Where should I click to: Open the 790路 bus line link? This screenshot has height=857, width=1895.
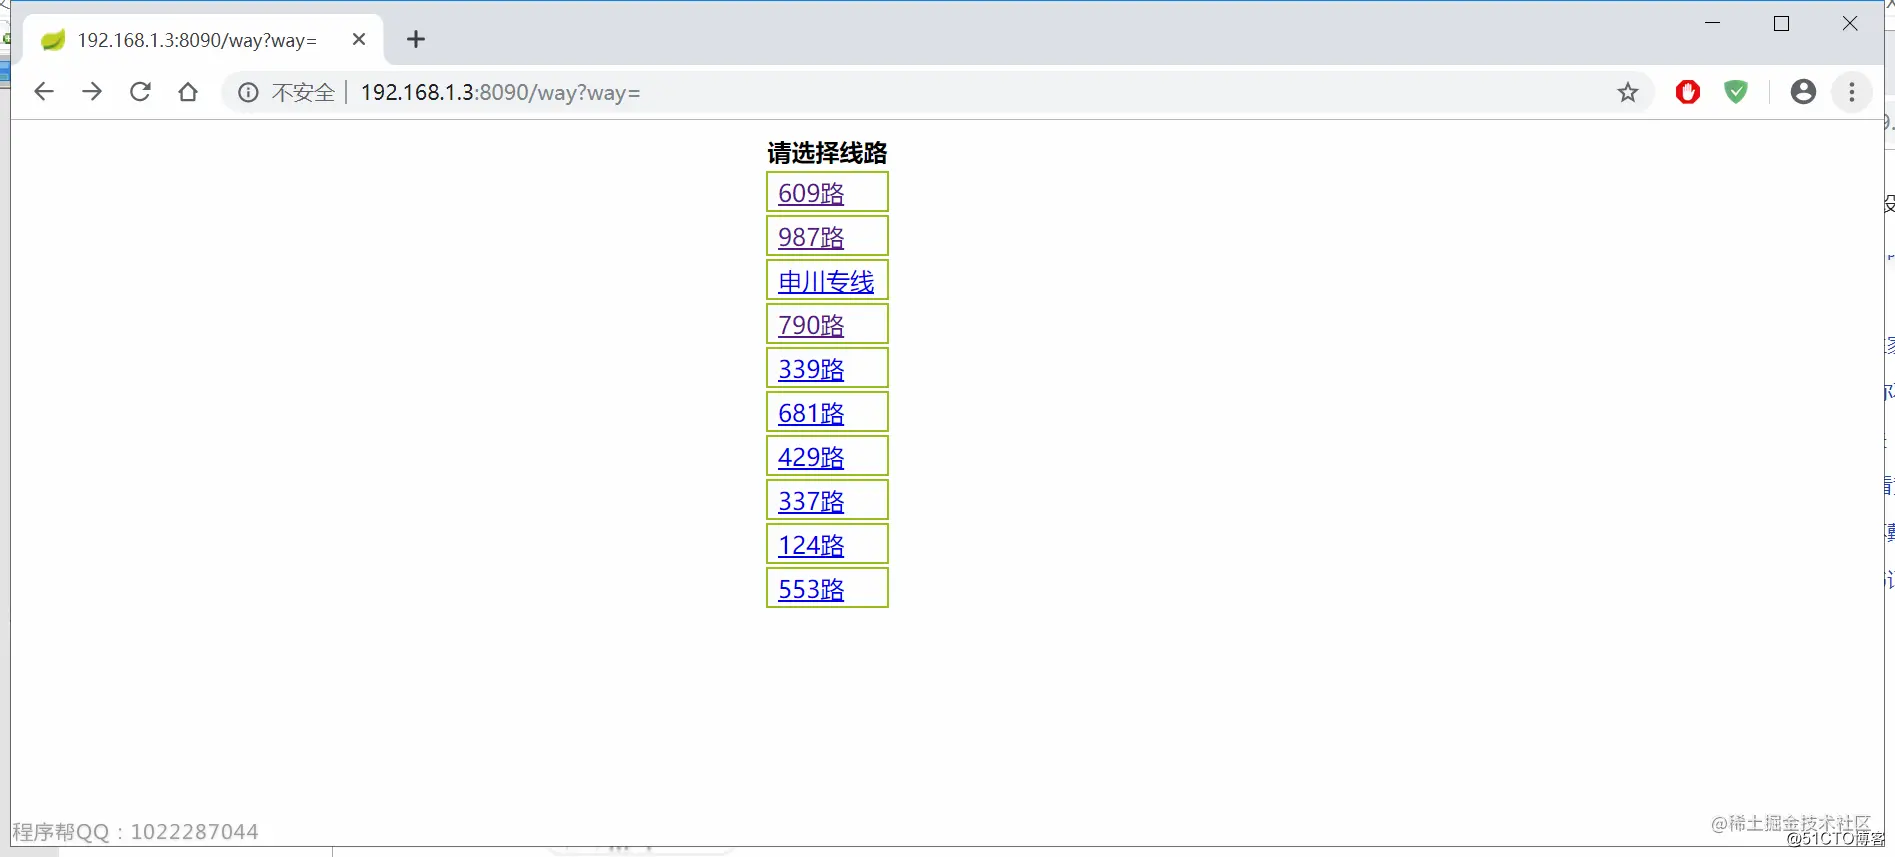(811, 325)
